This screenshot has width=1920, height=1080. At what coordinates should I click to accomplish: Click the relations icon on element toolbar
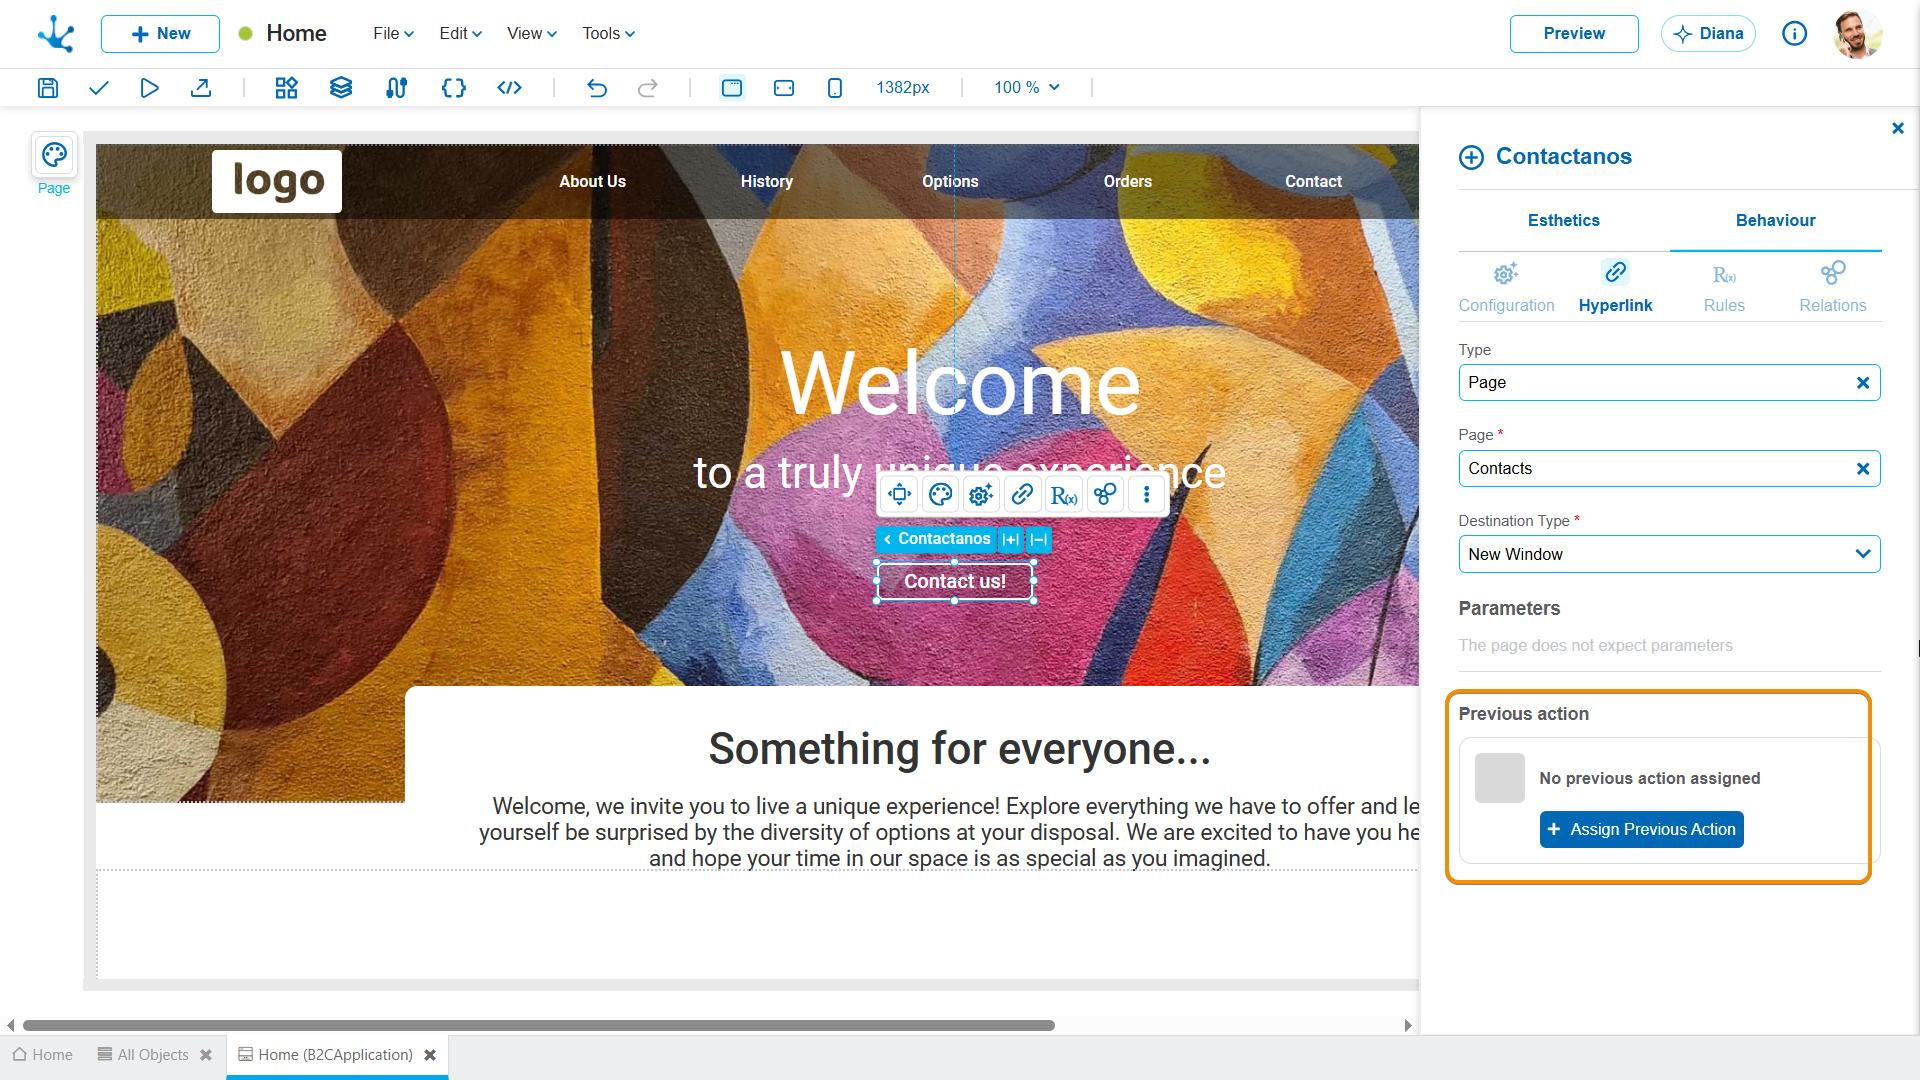1105,495
